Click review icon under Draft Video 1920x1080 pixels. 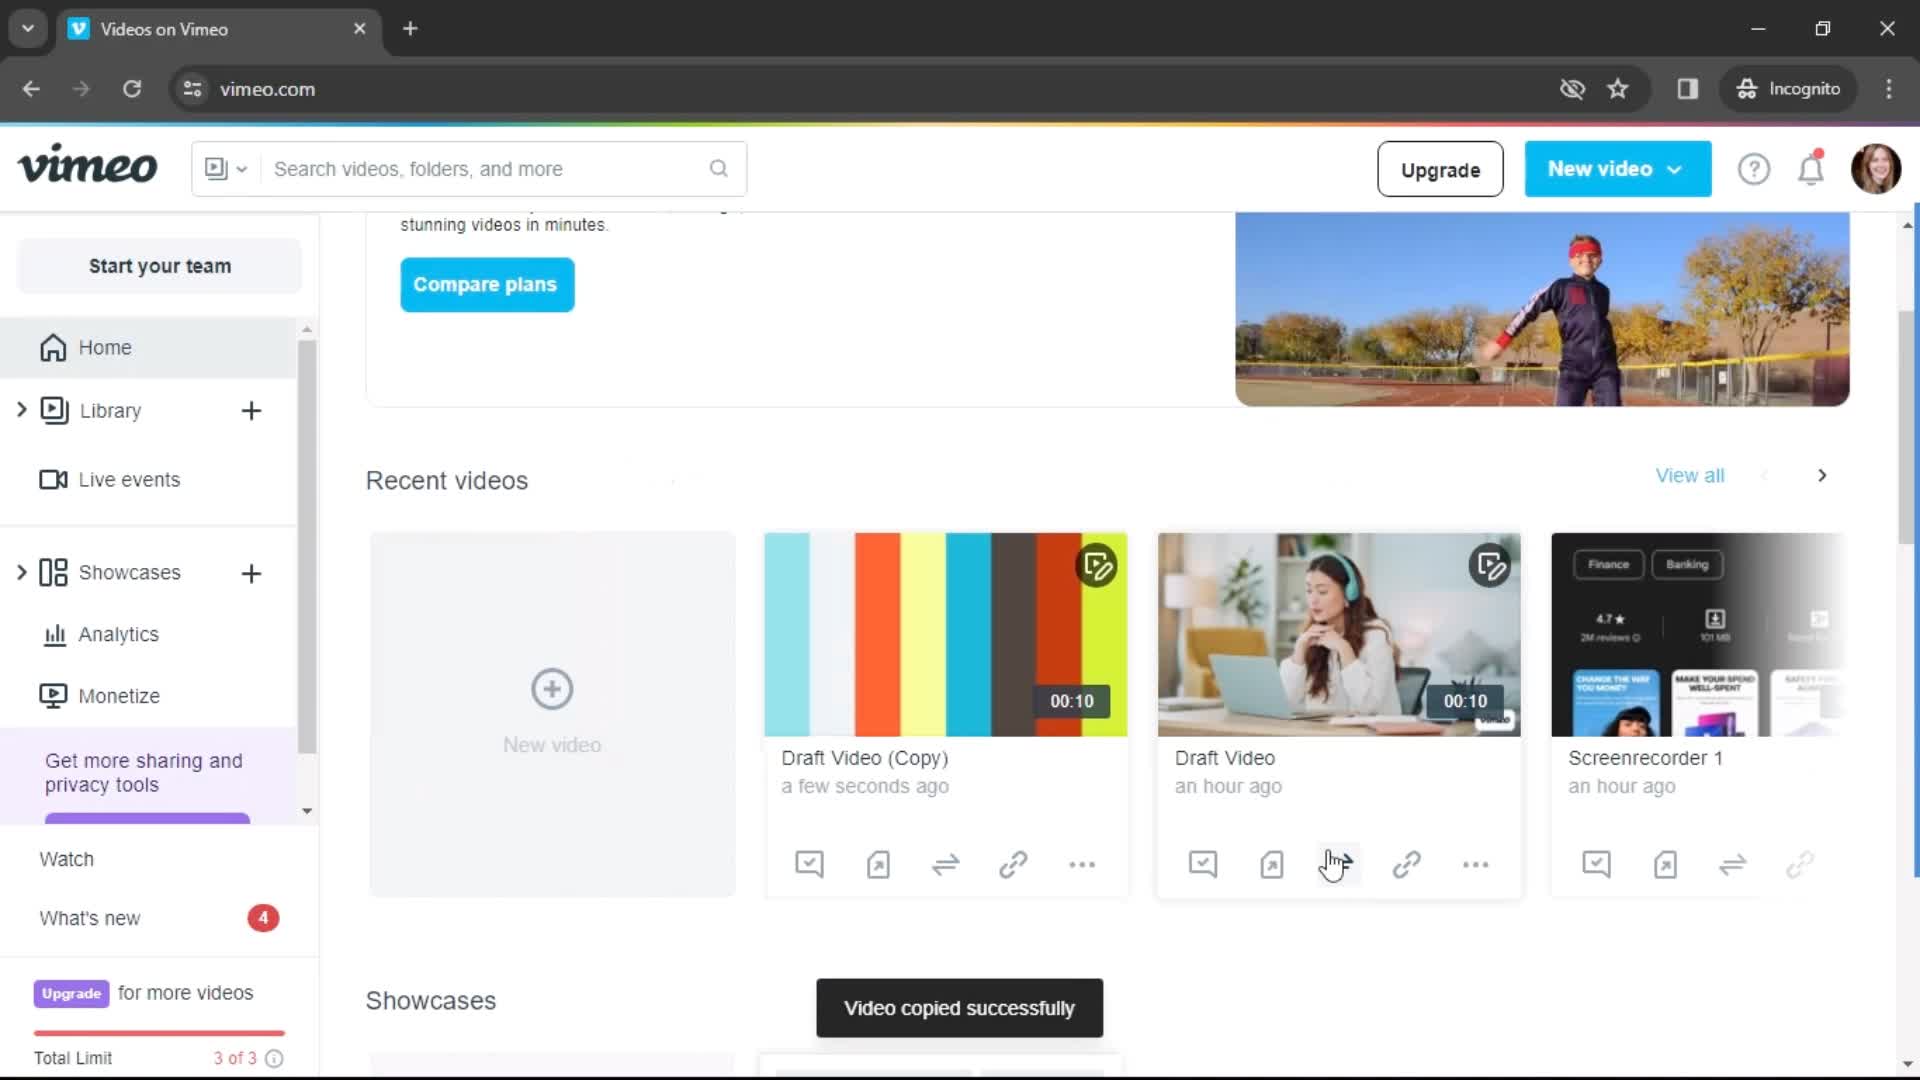coord(1203,864)
